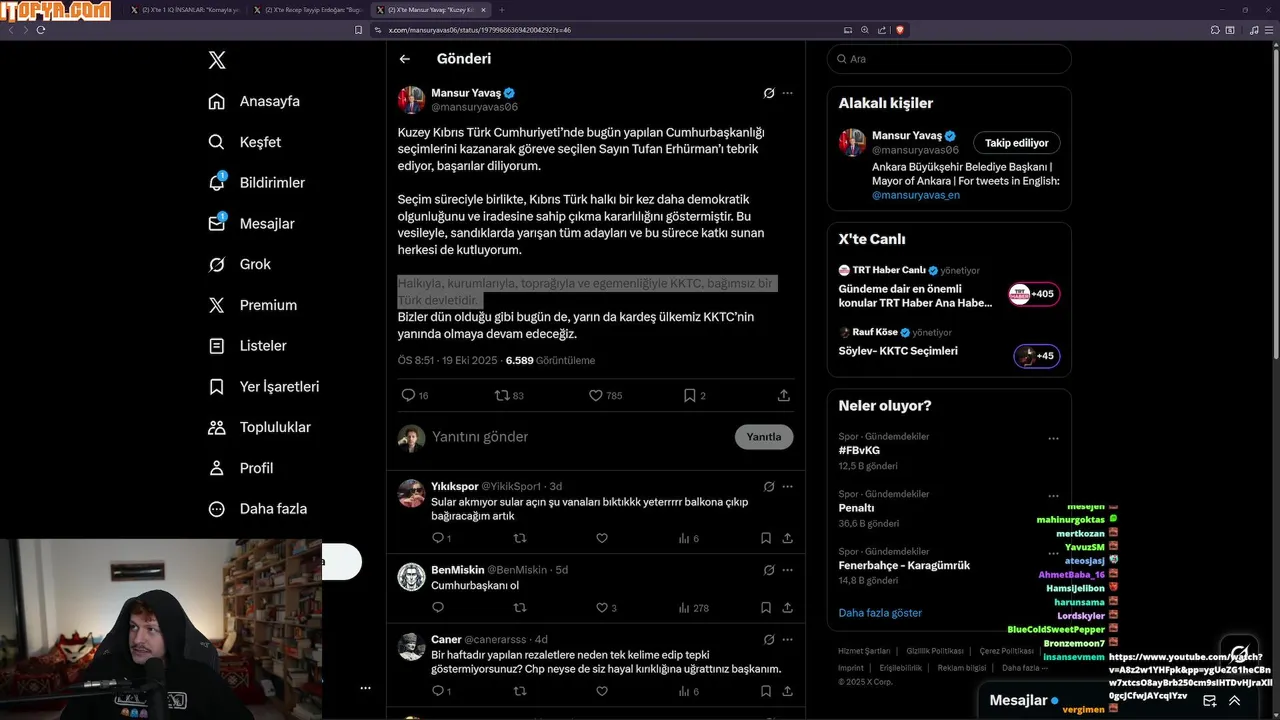Open the Listeler icon in the sidebar
1280x720 pixels.
(x=217, y=346)
